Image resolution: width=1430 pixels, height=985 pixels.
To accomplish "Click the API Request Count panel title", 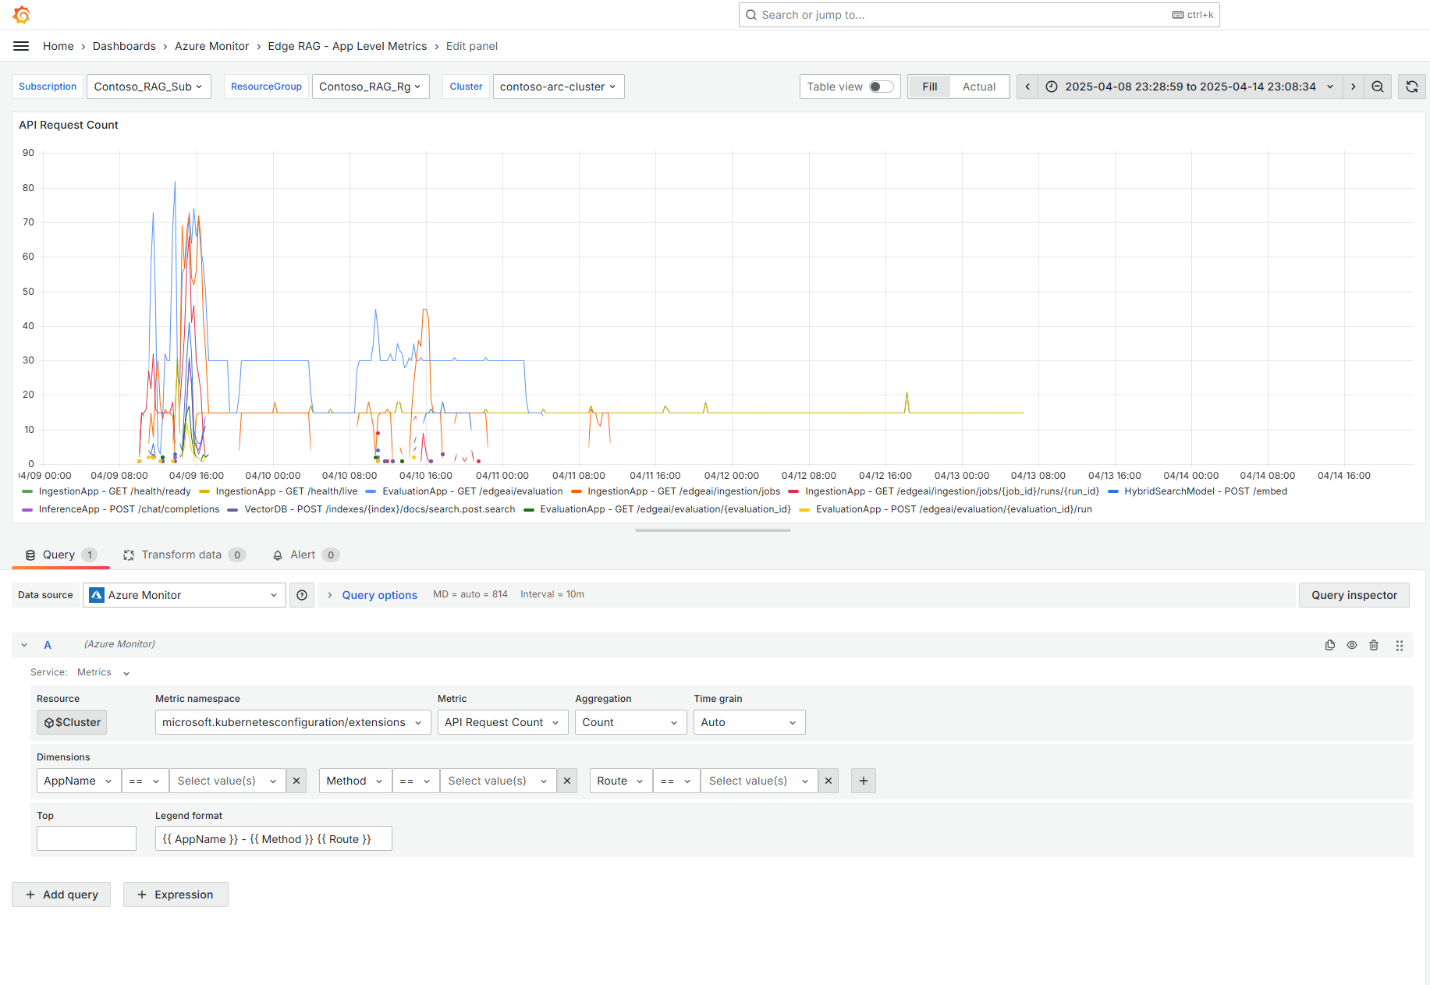I will [69, 125].
